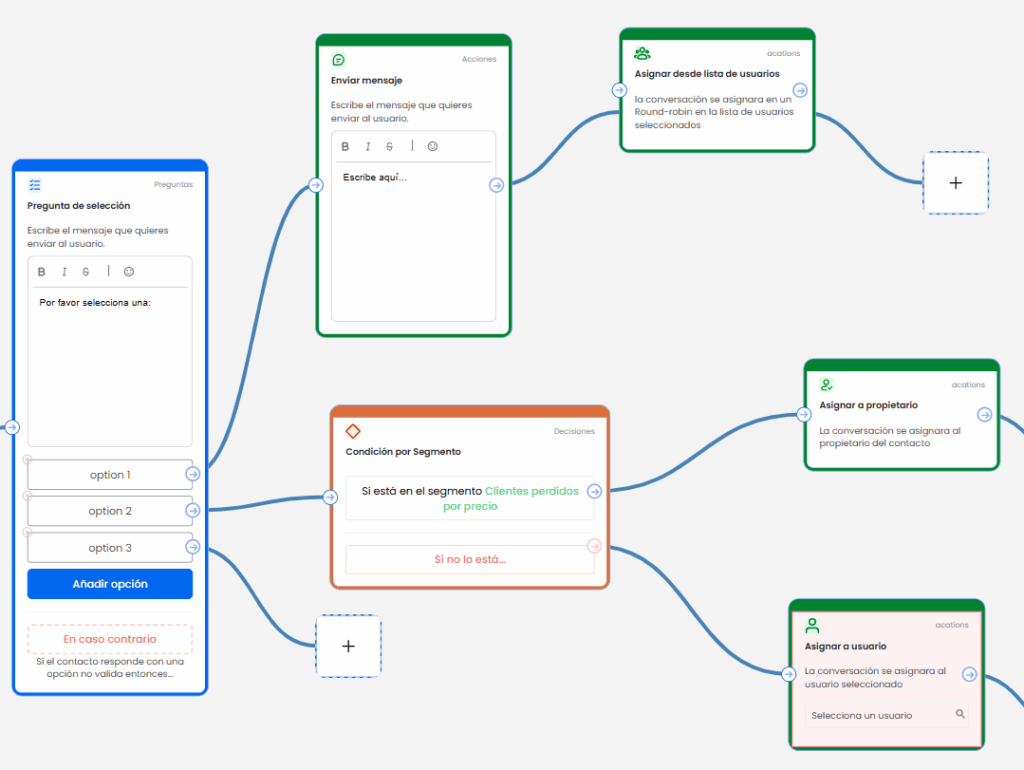Click plus node after Asignar desde lista
Viewport: 1024px width, 770px height.
click(x=955, y=183)
